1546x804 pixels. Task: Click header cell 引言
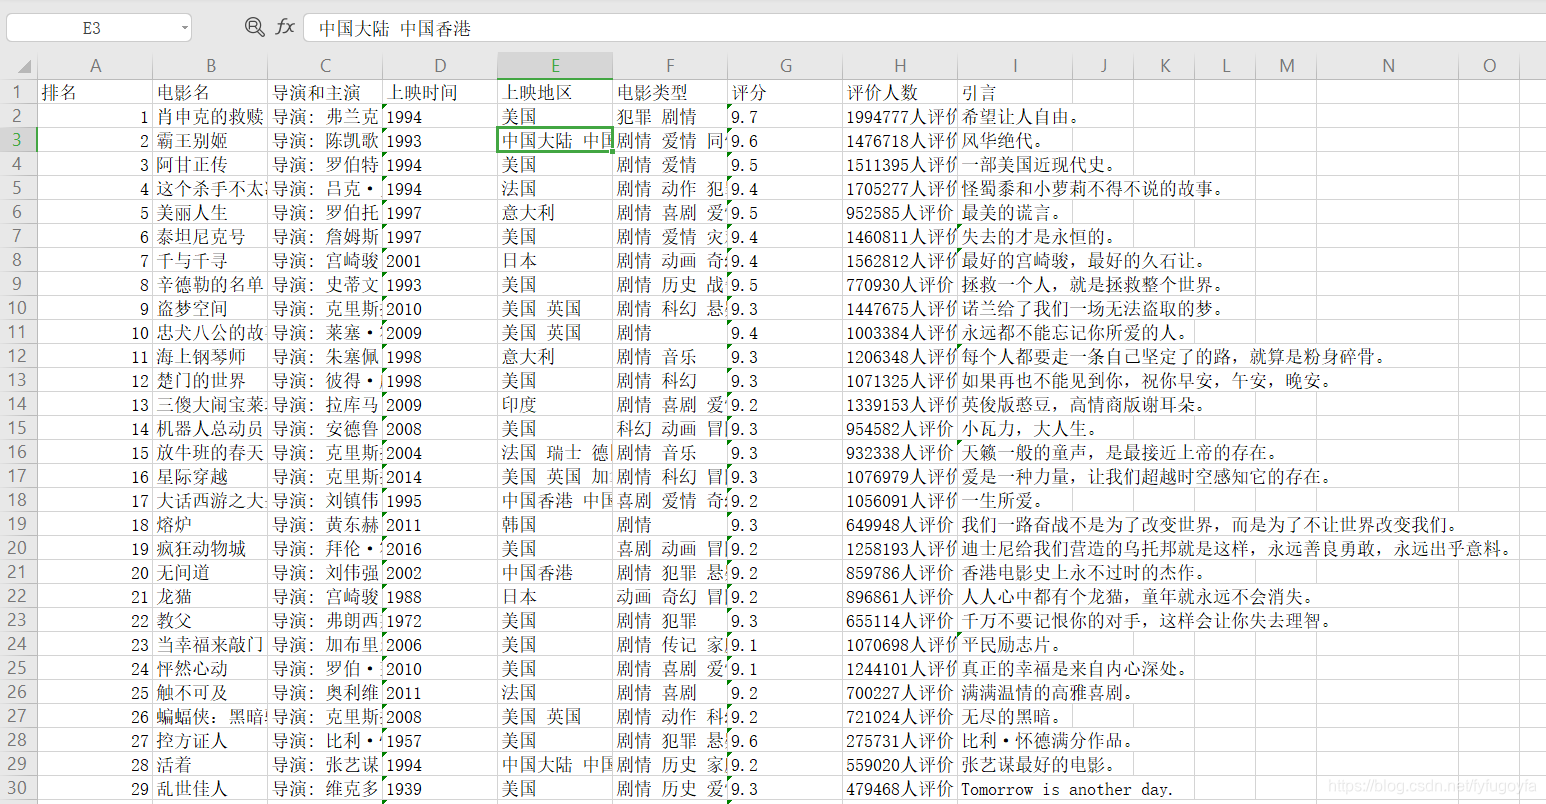(1015, 92)
